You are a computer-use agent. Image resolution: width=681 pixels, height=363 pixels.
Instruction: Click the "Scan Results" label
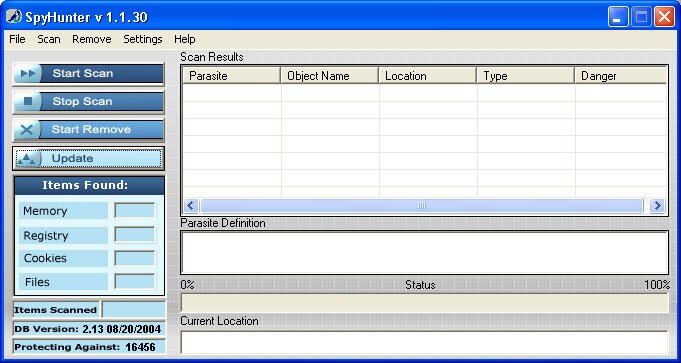pyautogui.click(x=212, y=57)
